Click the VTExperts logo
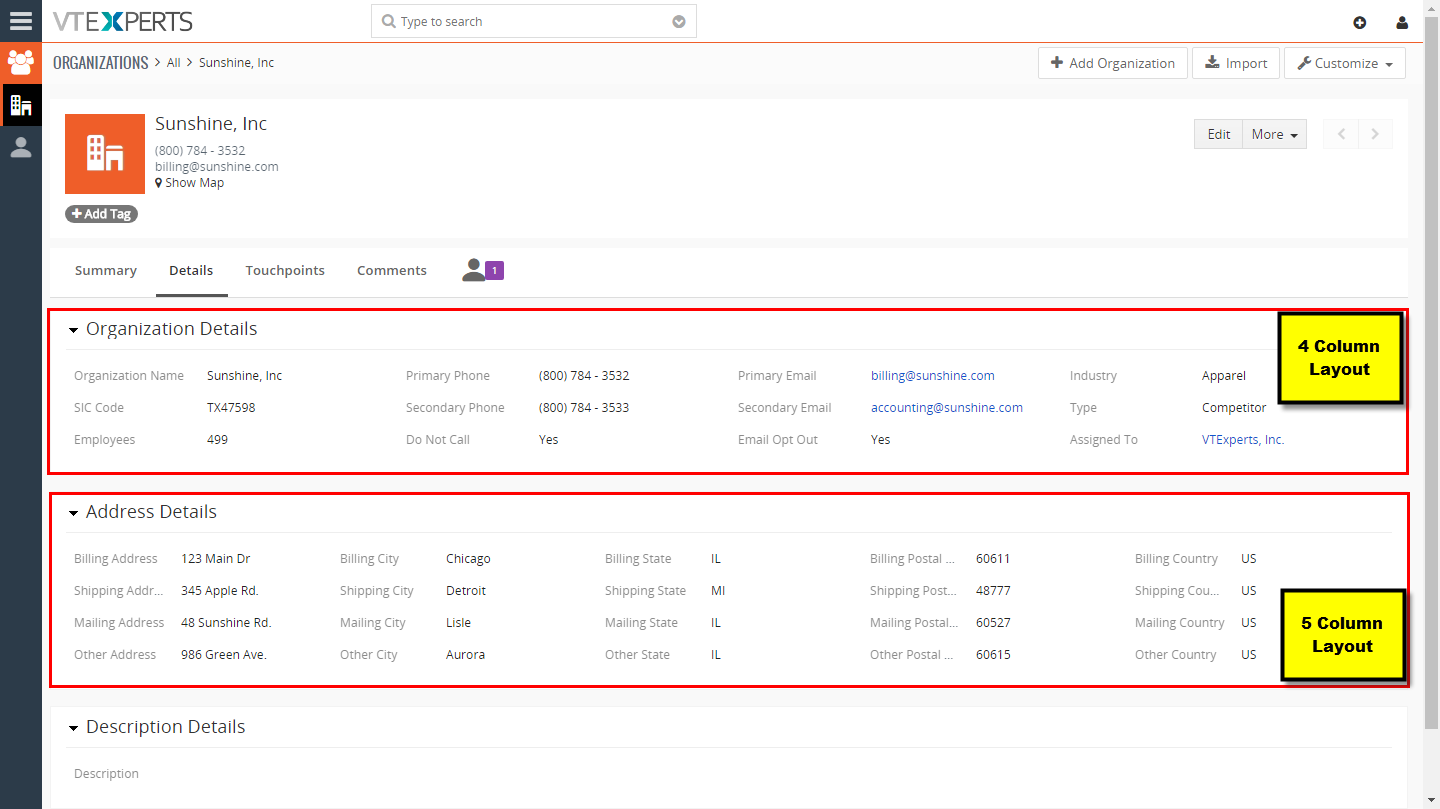This screenshot has height=809, width=1440. [123, 21]
